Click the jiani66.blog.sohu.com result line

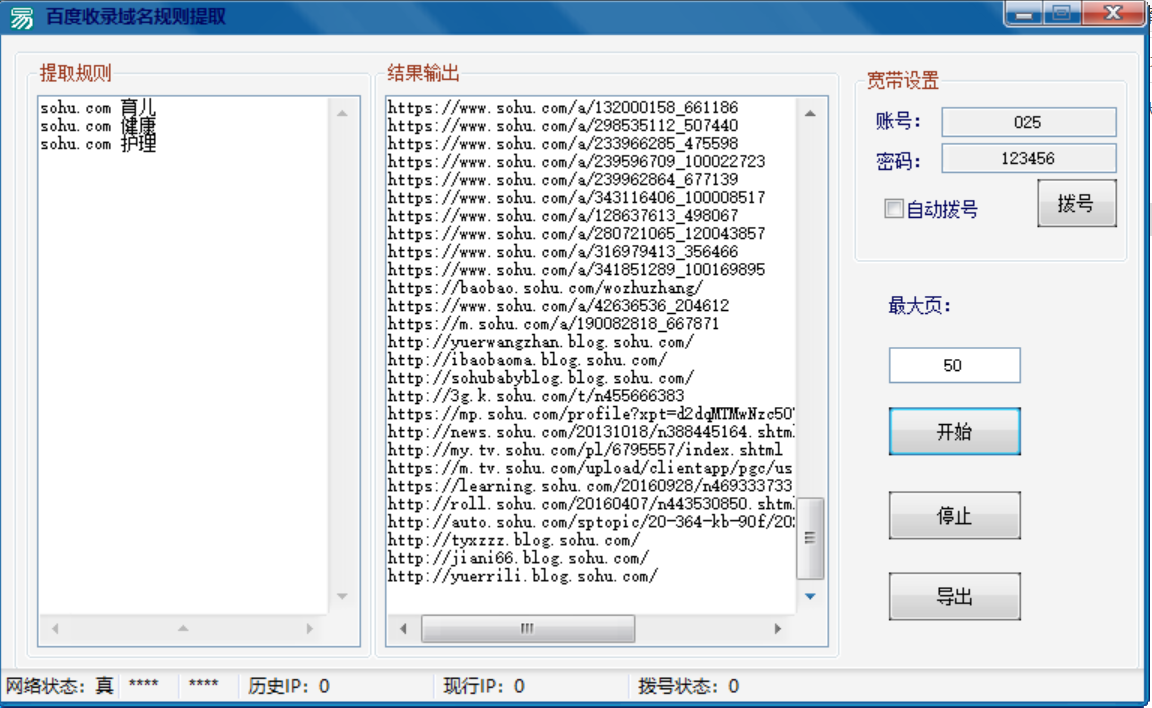(x=519, y=557)
